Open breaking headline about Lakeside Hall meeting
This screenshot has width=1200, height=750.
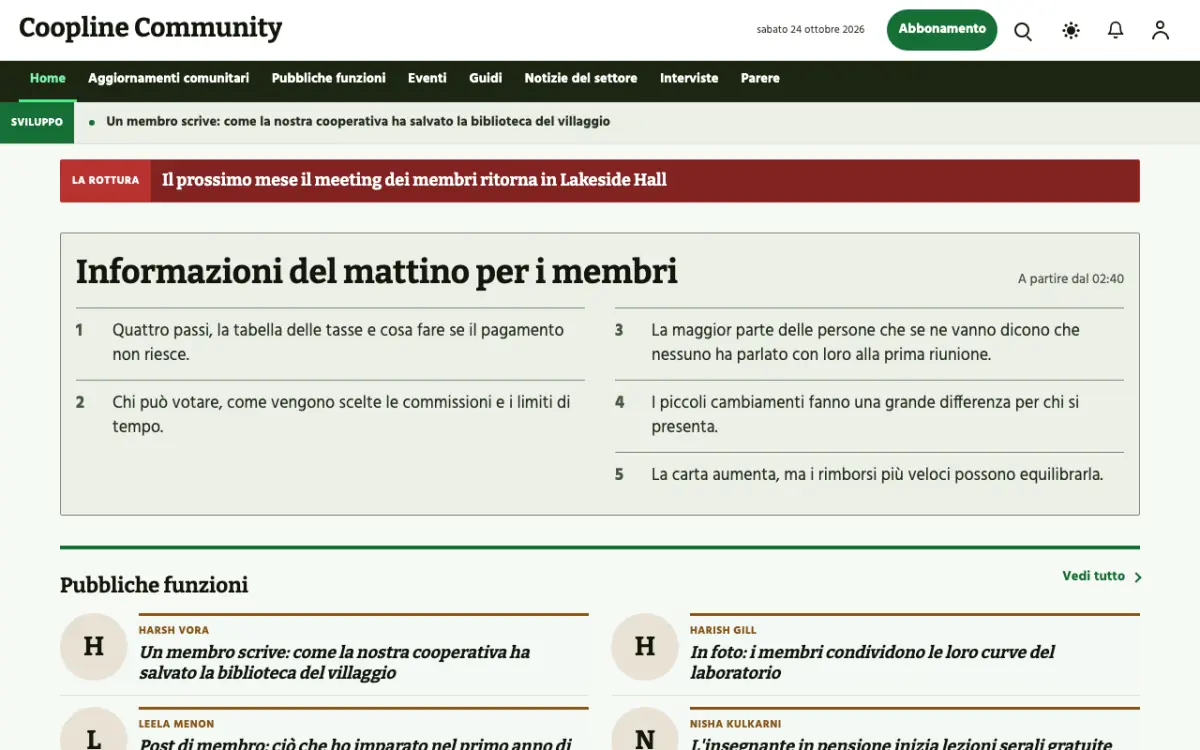pos(414,181)
